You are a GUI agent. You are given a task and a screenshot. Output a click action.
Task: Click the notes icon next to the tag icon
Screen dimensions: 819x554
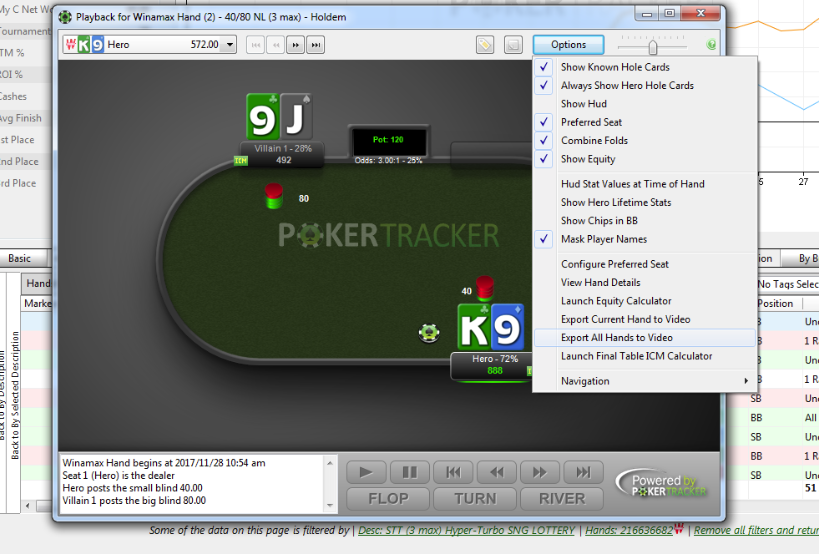[x=513, y=44]
